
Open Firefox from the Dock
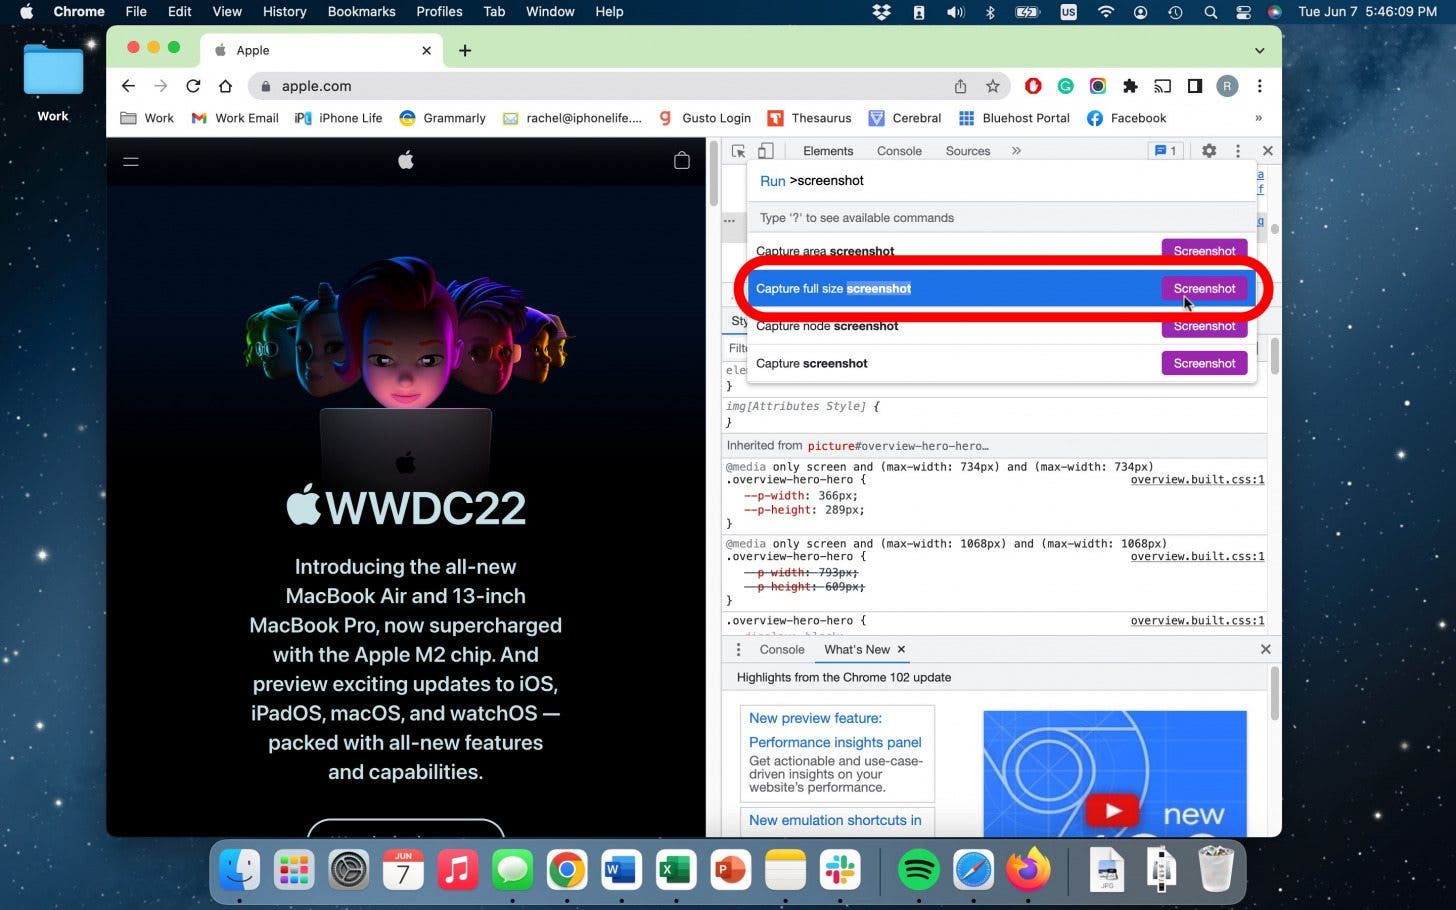pyautogui.click(x=1028, y=871)
